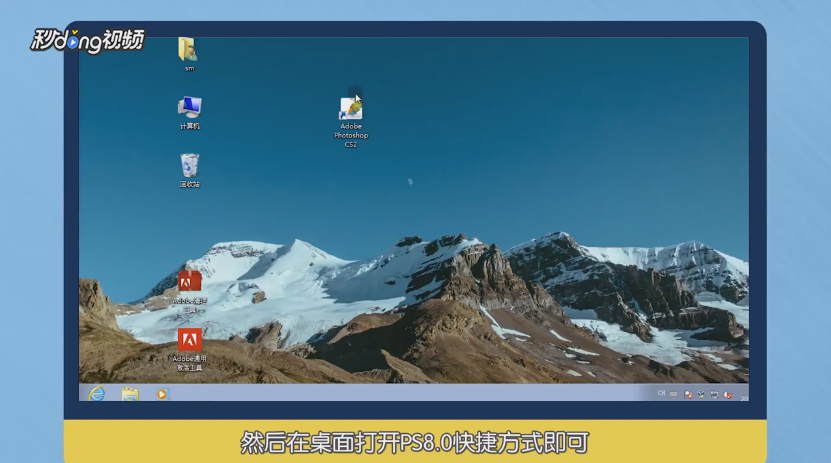This screenshot has height=463, width=831.
Task: Click the 'Adobe Photoshop CS2' icon label
Action: click(351, 135)
